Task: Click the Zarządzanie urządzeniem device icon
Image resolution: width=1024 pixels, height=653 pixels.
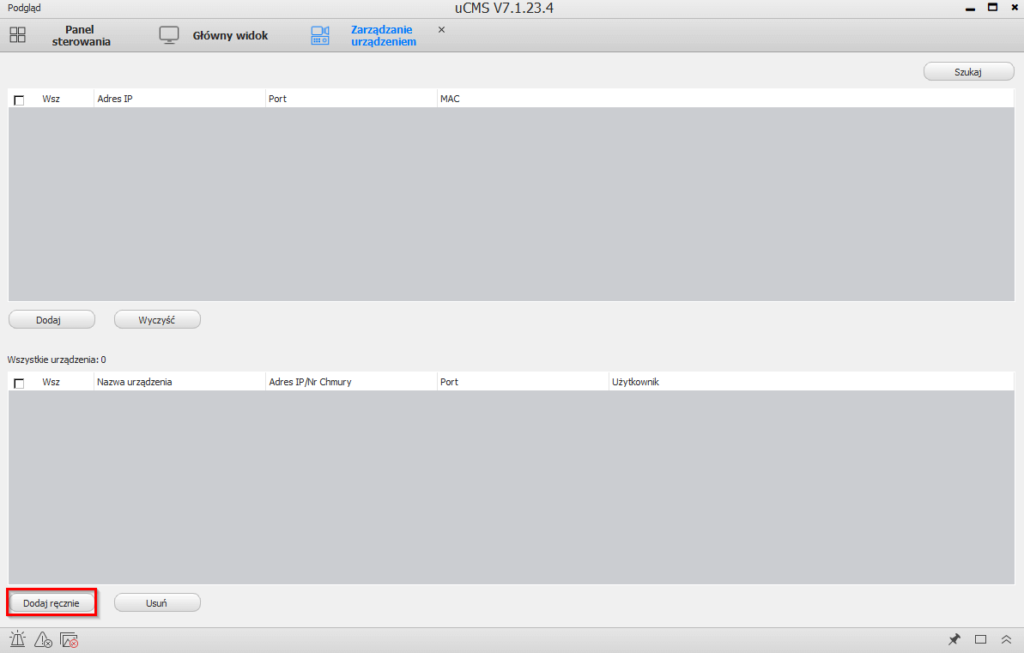Action: tap(320, 35)
